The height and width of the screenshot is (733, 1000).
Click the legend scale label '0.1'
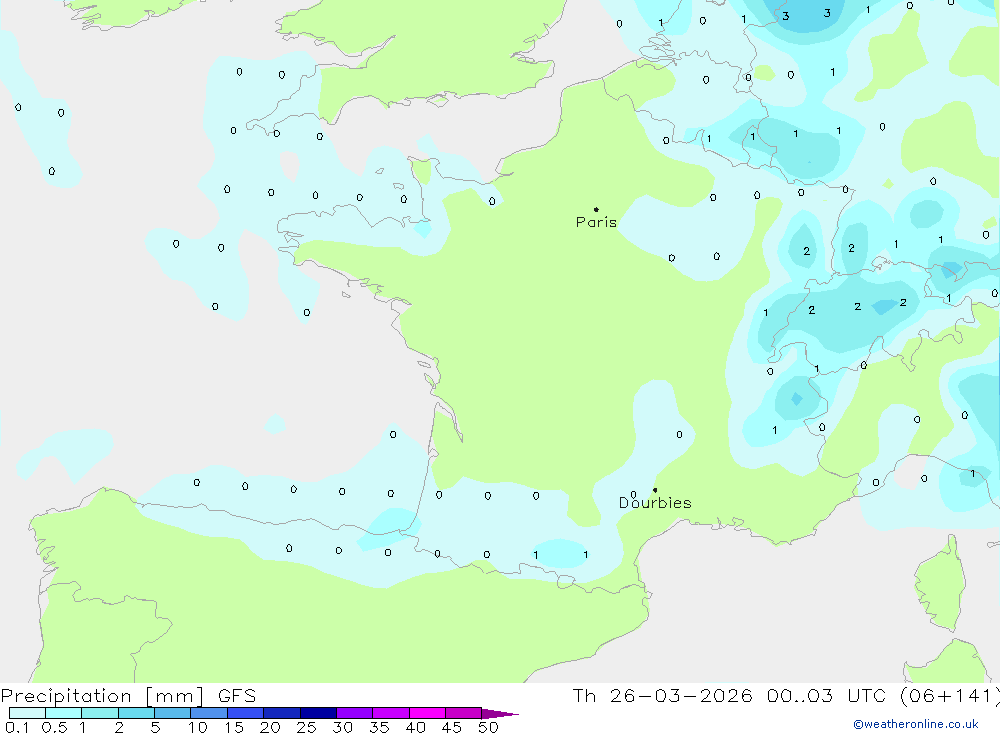coord(17,727)
